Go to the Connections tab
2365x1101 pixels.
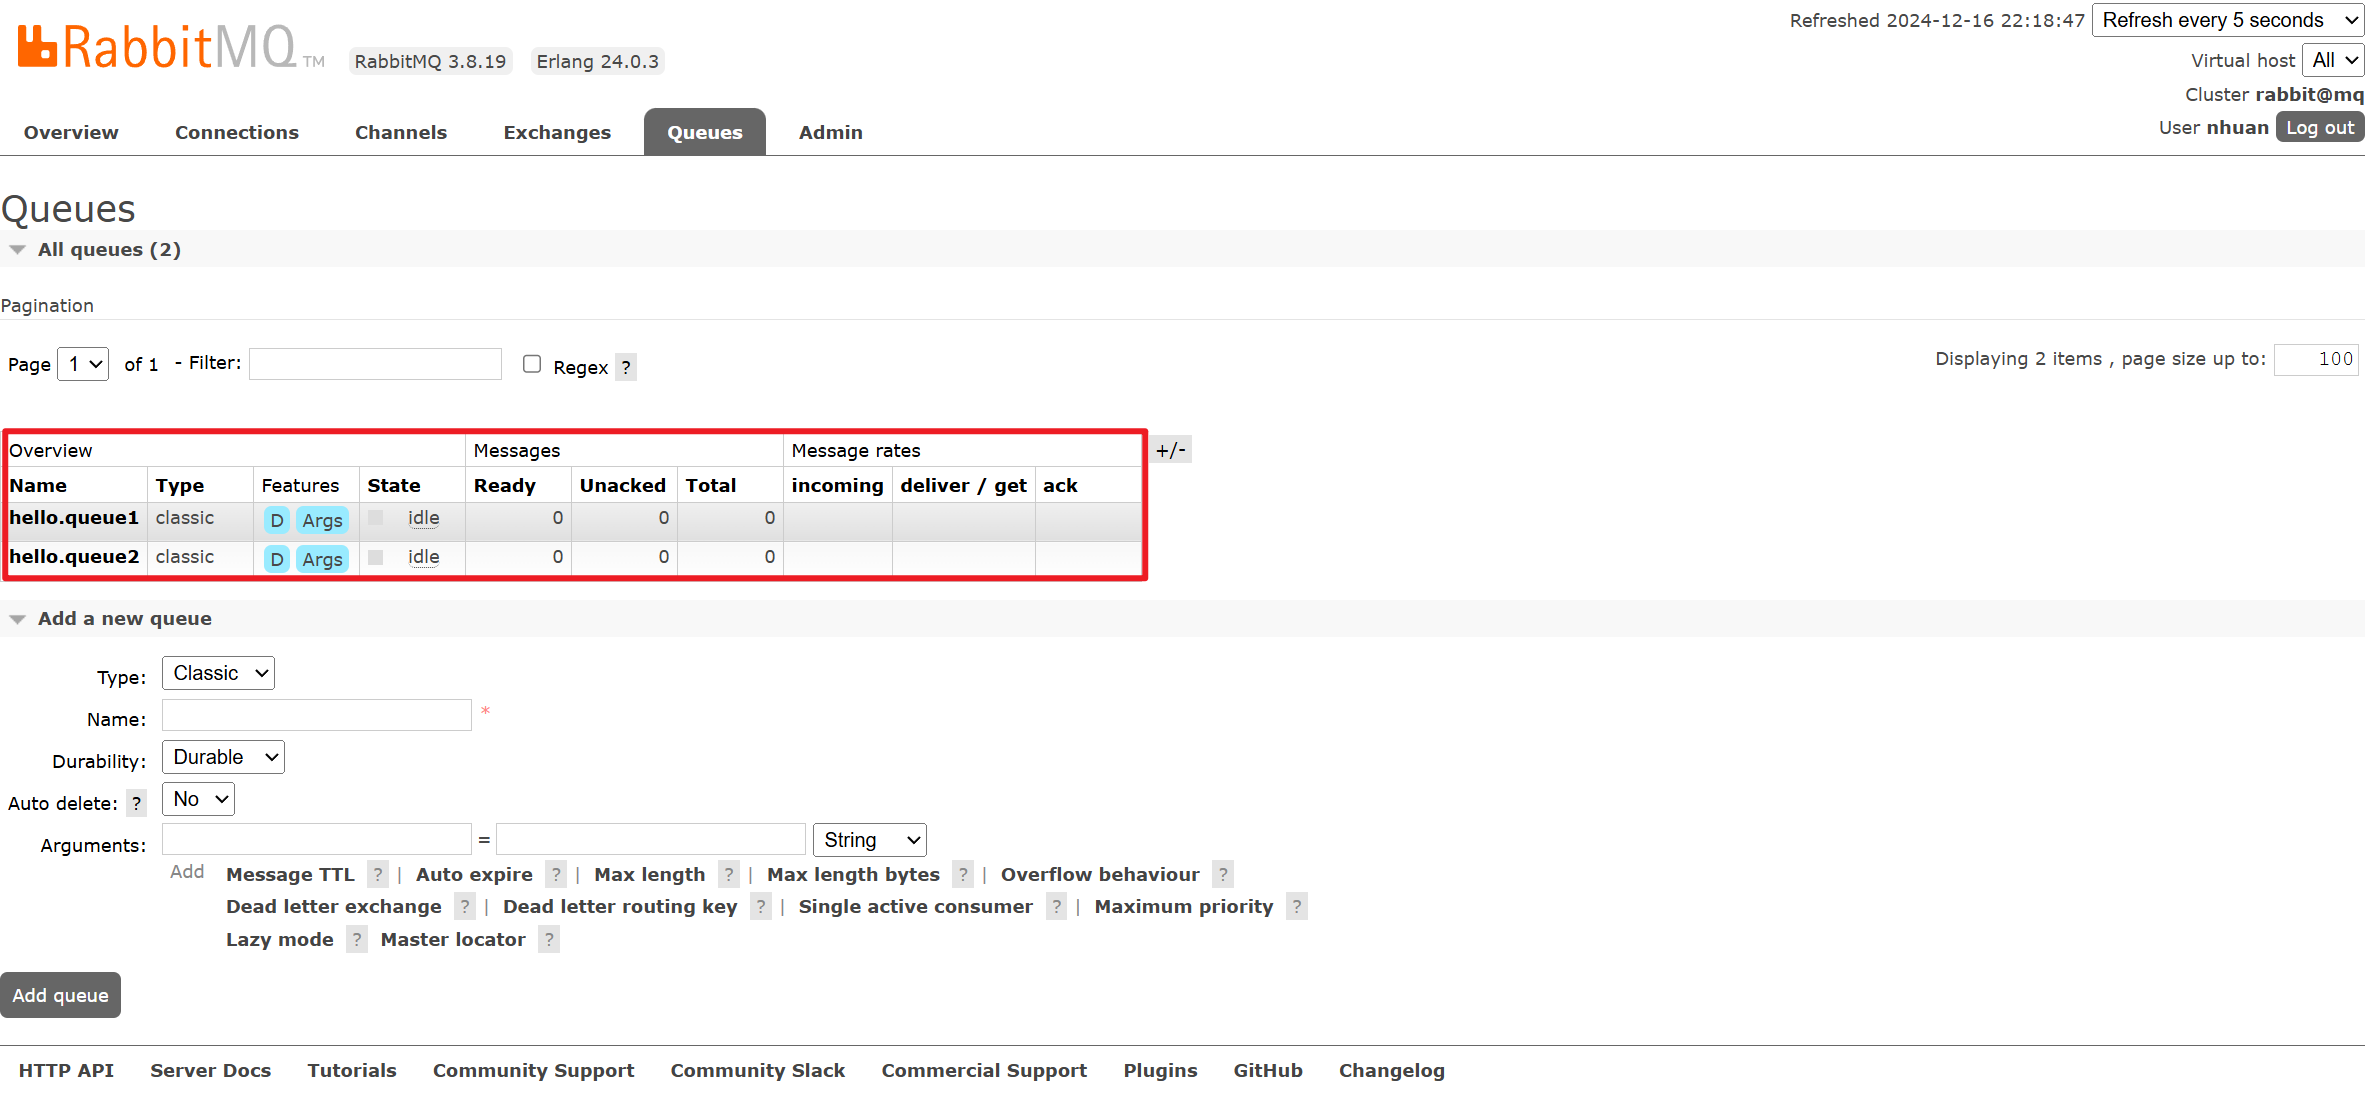pos(237,132)
